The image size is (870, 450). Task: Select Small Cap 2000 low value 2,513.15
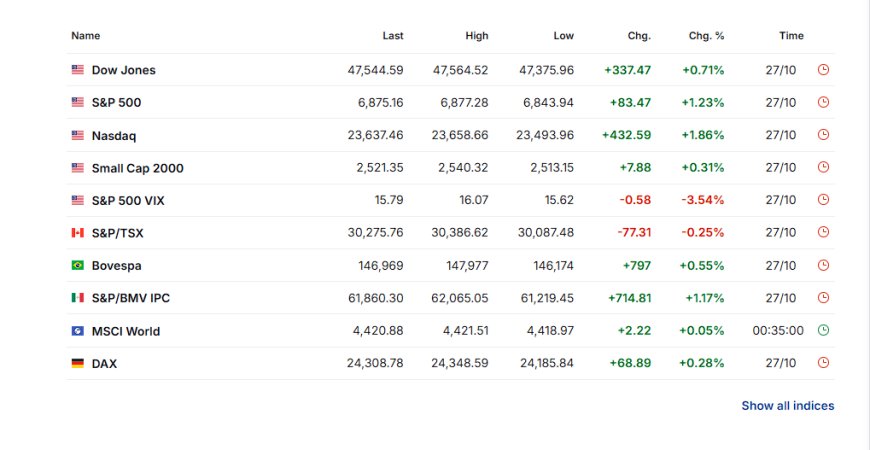tap(552, 168)
